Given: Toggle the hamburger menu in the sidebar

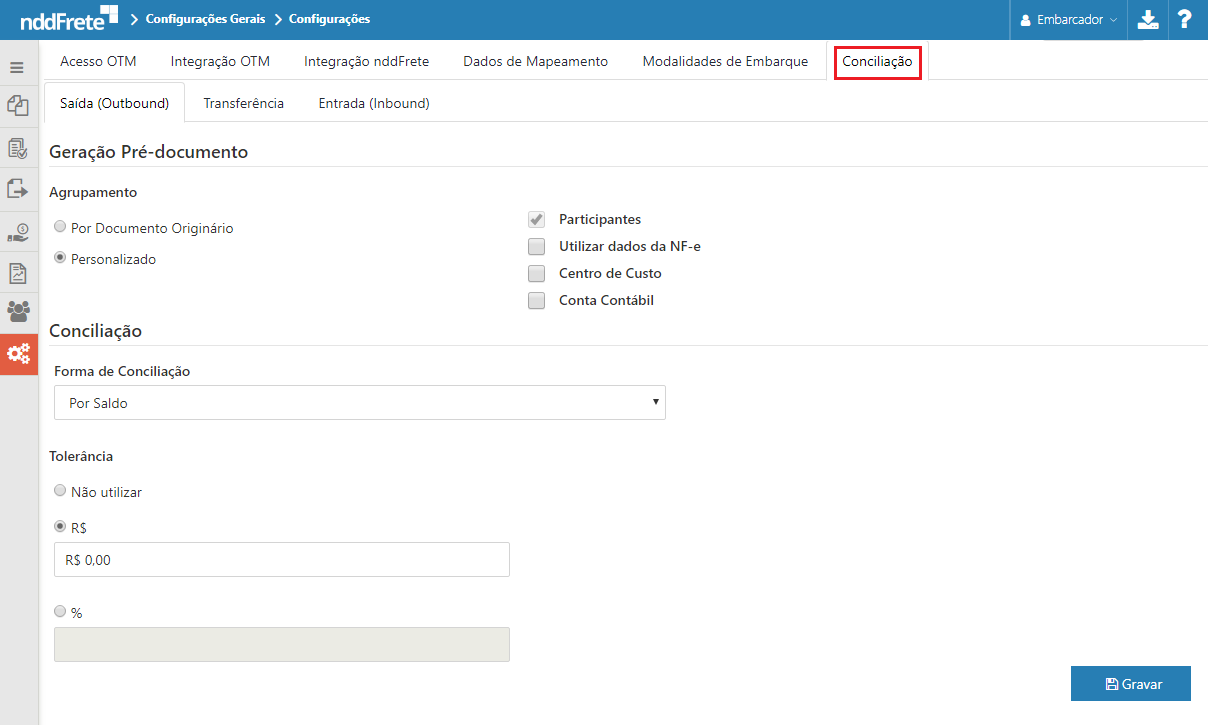Looking at the screenshot, I should pyautogui.click(x=17, y=68).
